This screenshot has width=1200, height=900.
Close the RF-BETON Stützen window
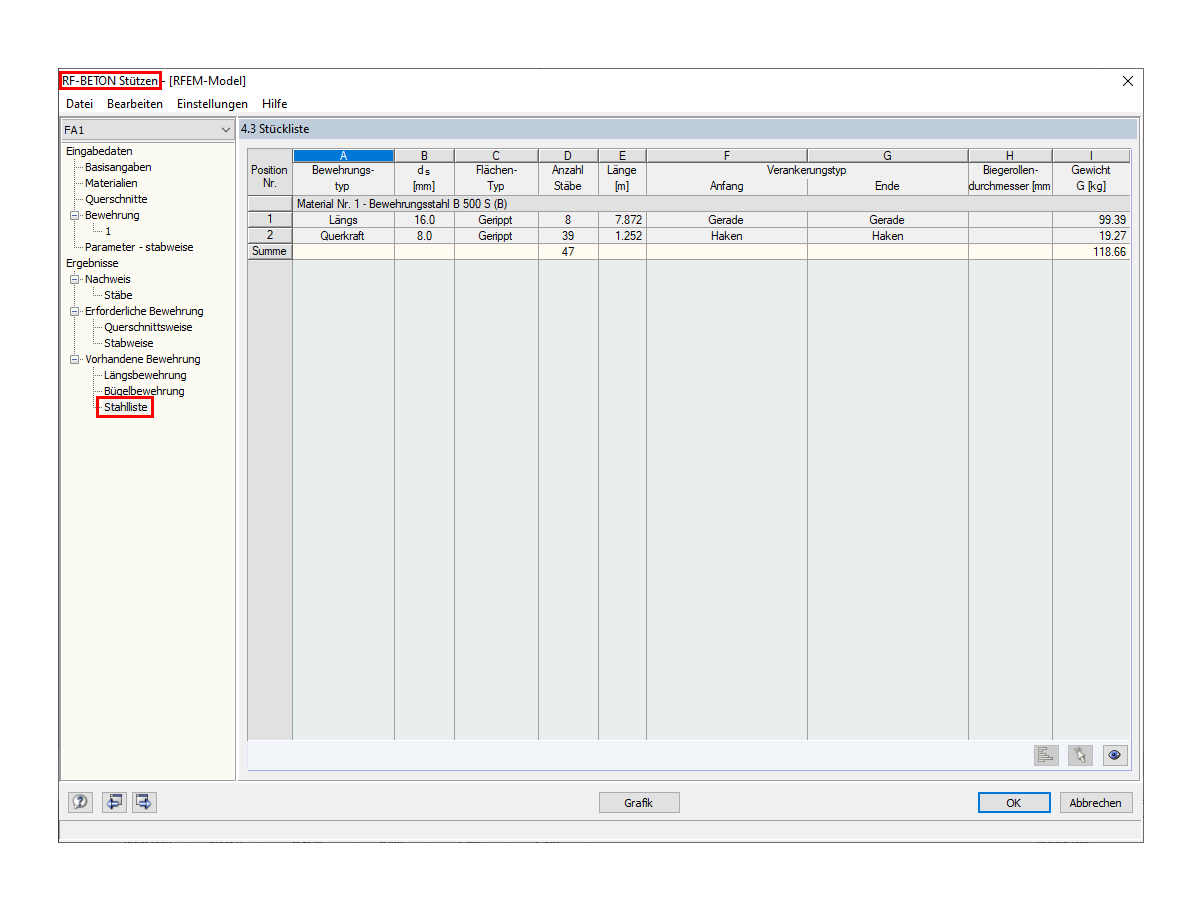click(x=1128, y=81)
